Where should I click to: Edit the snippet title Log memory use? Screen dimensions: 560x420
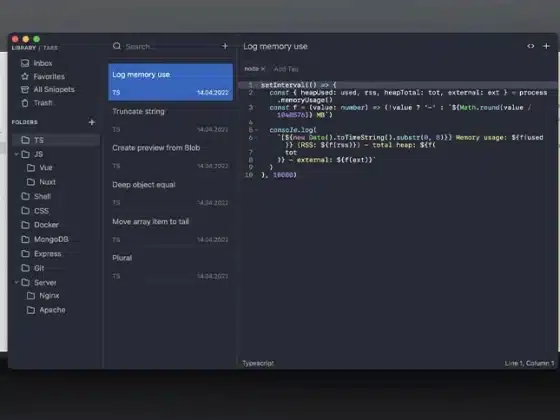(x=275, y=46)
